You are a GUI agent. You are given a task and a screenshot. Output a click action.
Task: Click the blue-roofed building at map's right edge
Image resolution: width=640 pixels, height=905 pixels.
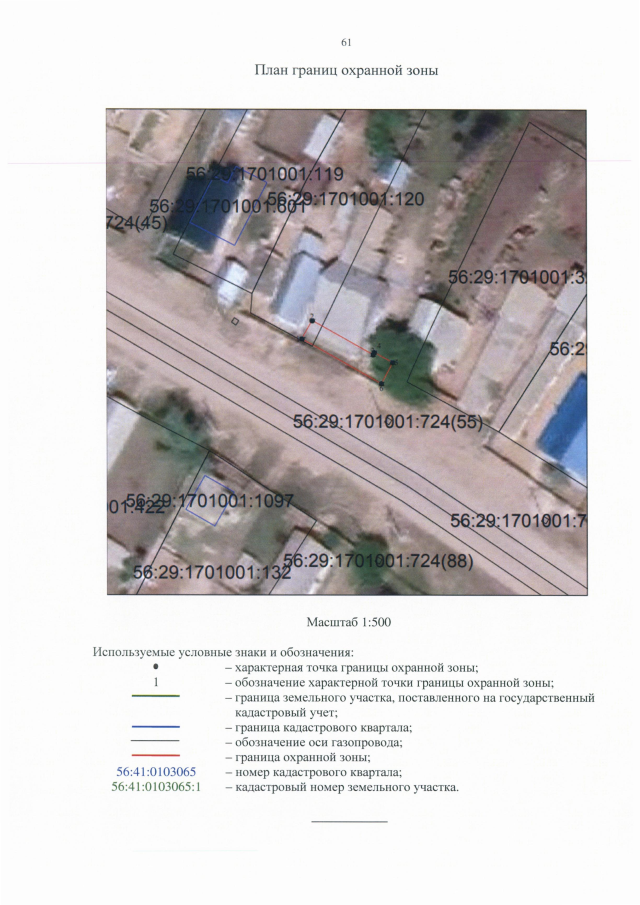pos(565,425)
